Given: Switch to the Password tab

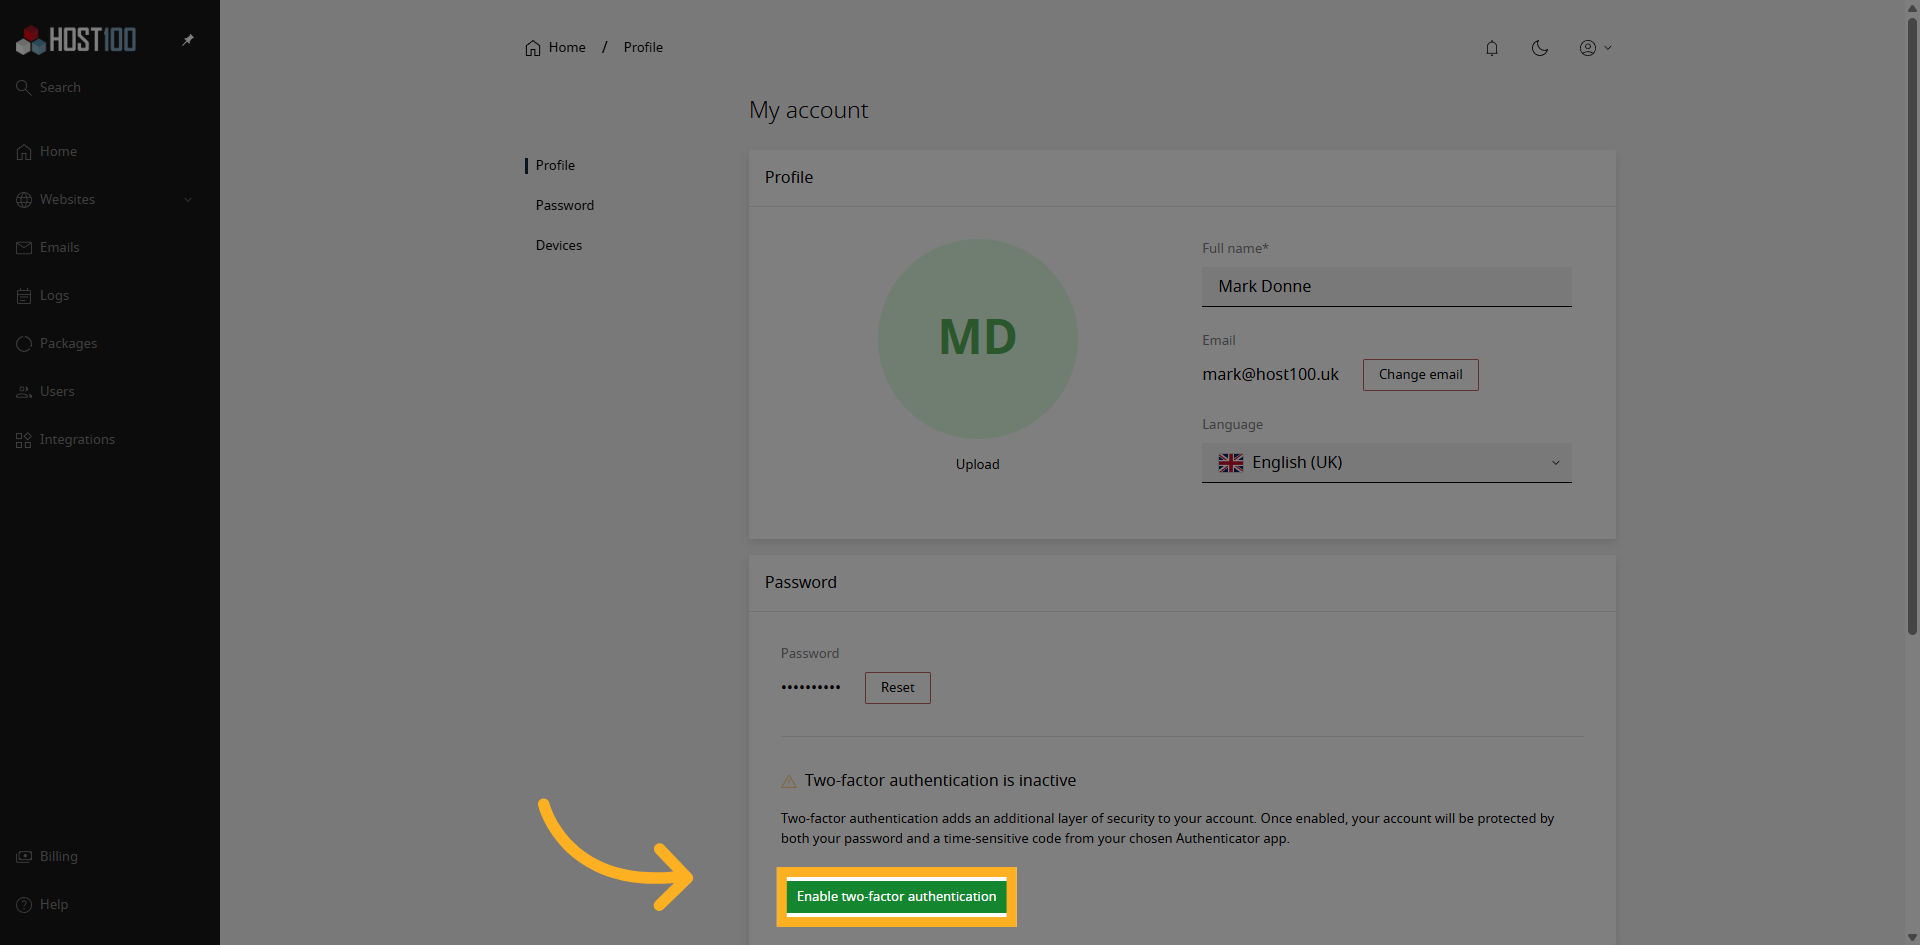Looking at the screenshot, I should (x=564, y=205).
